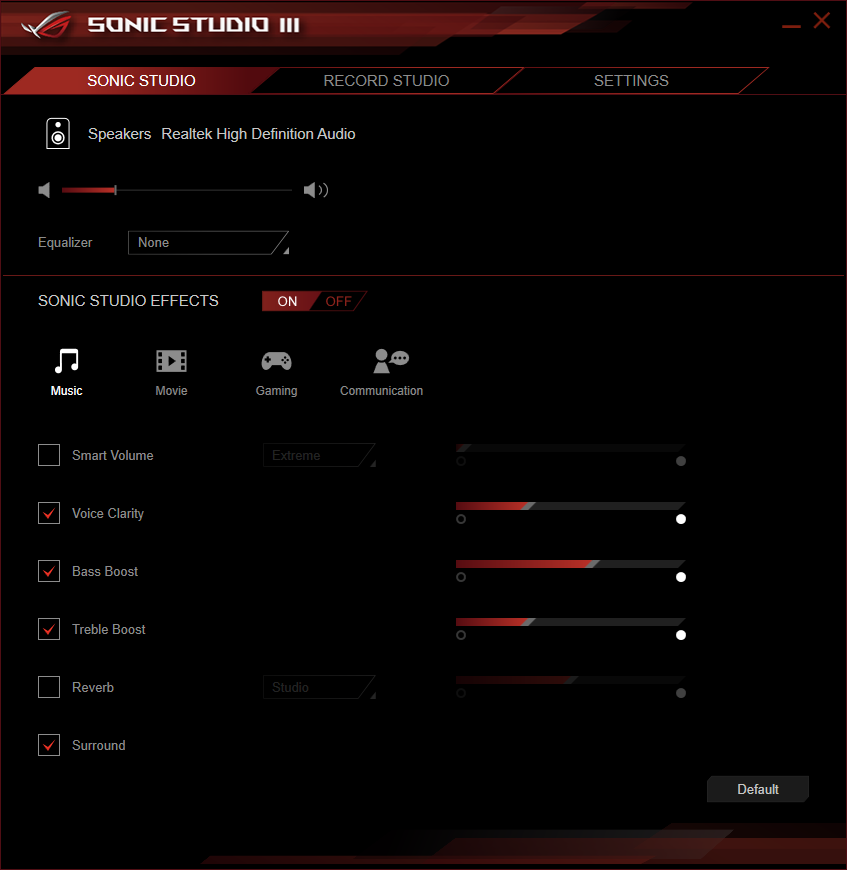Adjust the Voice Clarity level slider
The width and height of the screenshot is (847, 870).
pyautogui.click(x=570, y=506)
